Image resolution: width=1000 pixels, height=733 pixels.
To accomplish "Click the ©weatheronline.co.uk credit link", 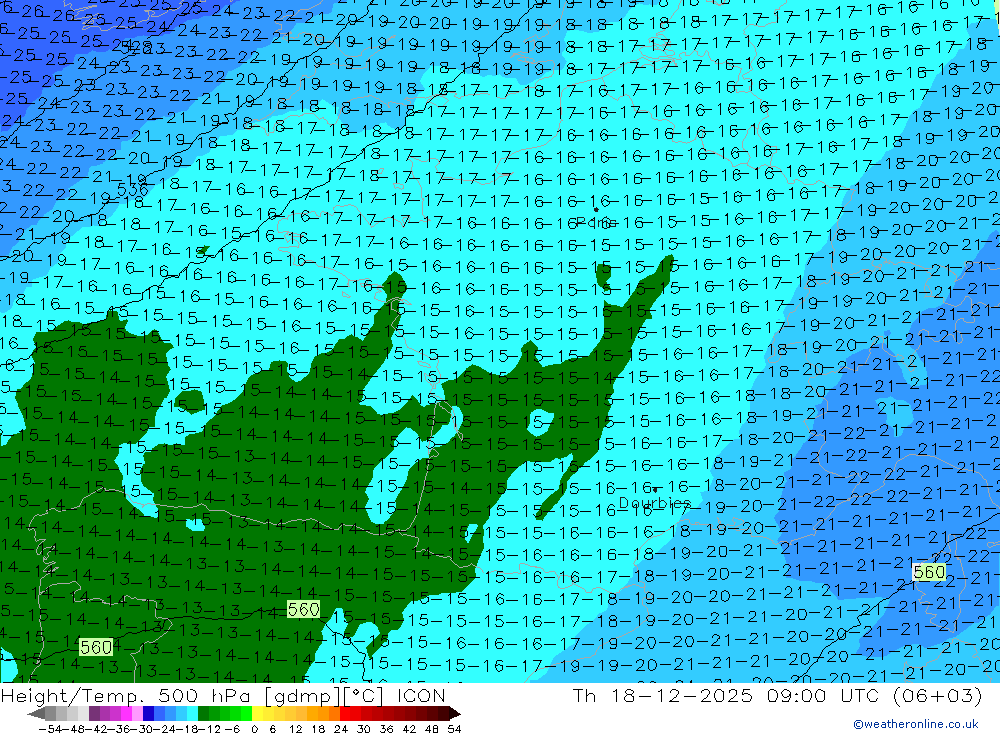I will [x=915, y=724].
